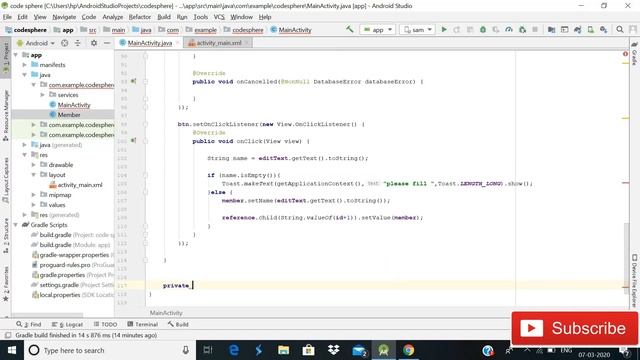Click Attach Debugger to Android Process icon

click(522, 29)
